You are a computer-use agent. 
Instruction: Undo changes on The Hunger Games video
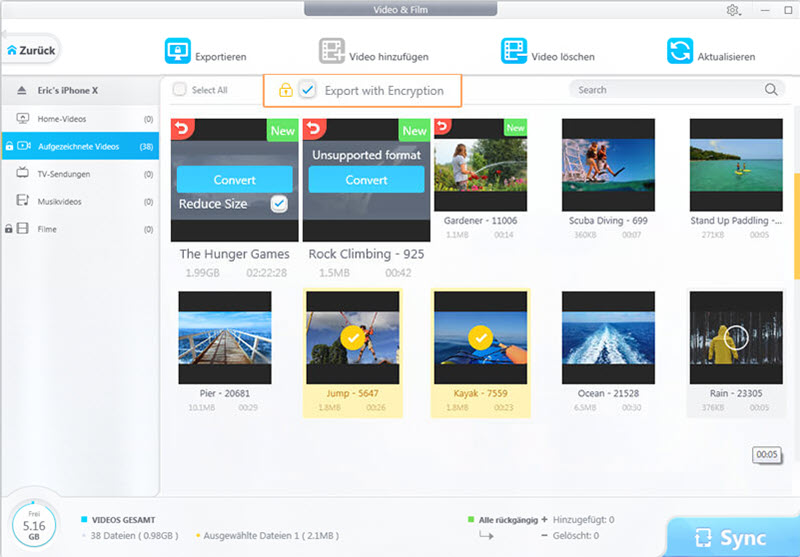point(181,128)
